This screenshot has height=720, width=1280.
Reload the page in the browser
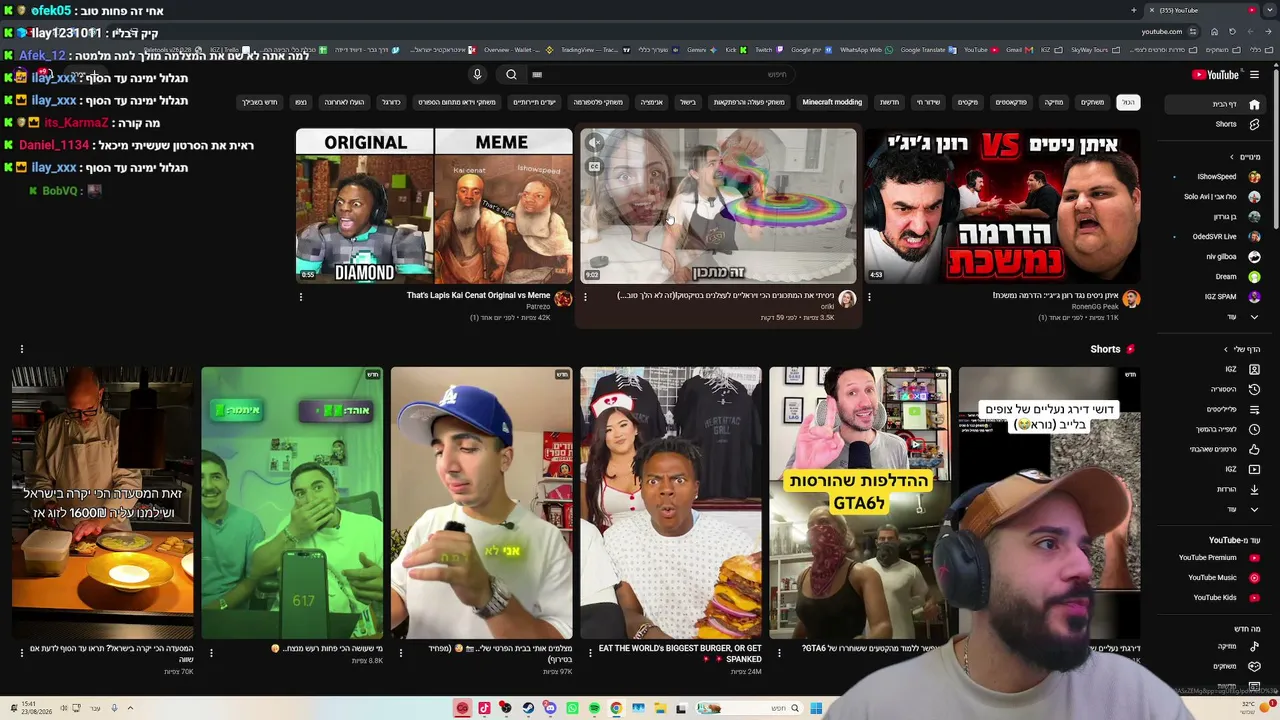[1232, 31]
